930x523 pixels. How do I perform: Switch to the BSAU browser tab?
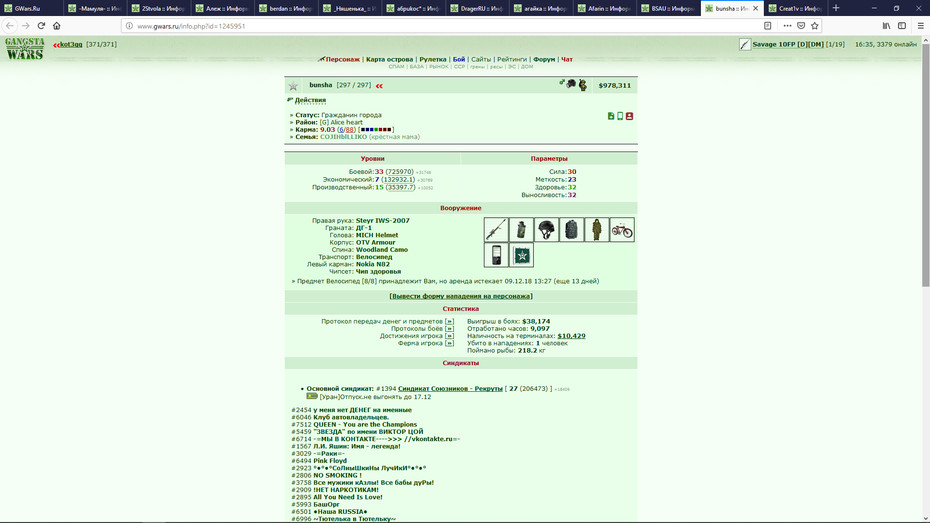(668, 8)
